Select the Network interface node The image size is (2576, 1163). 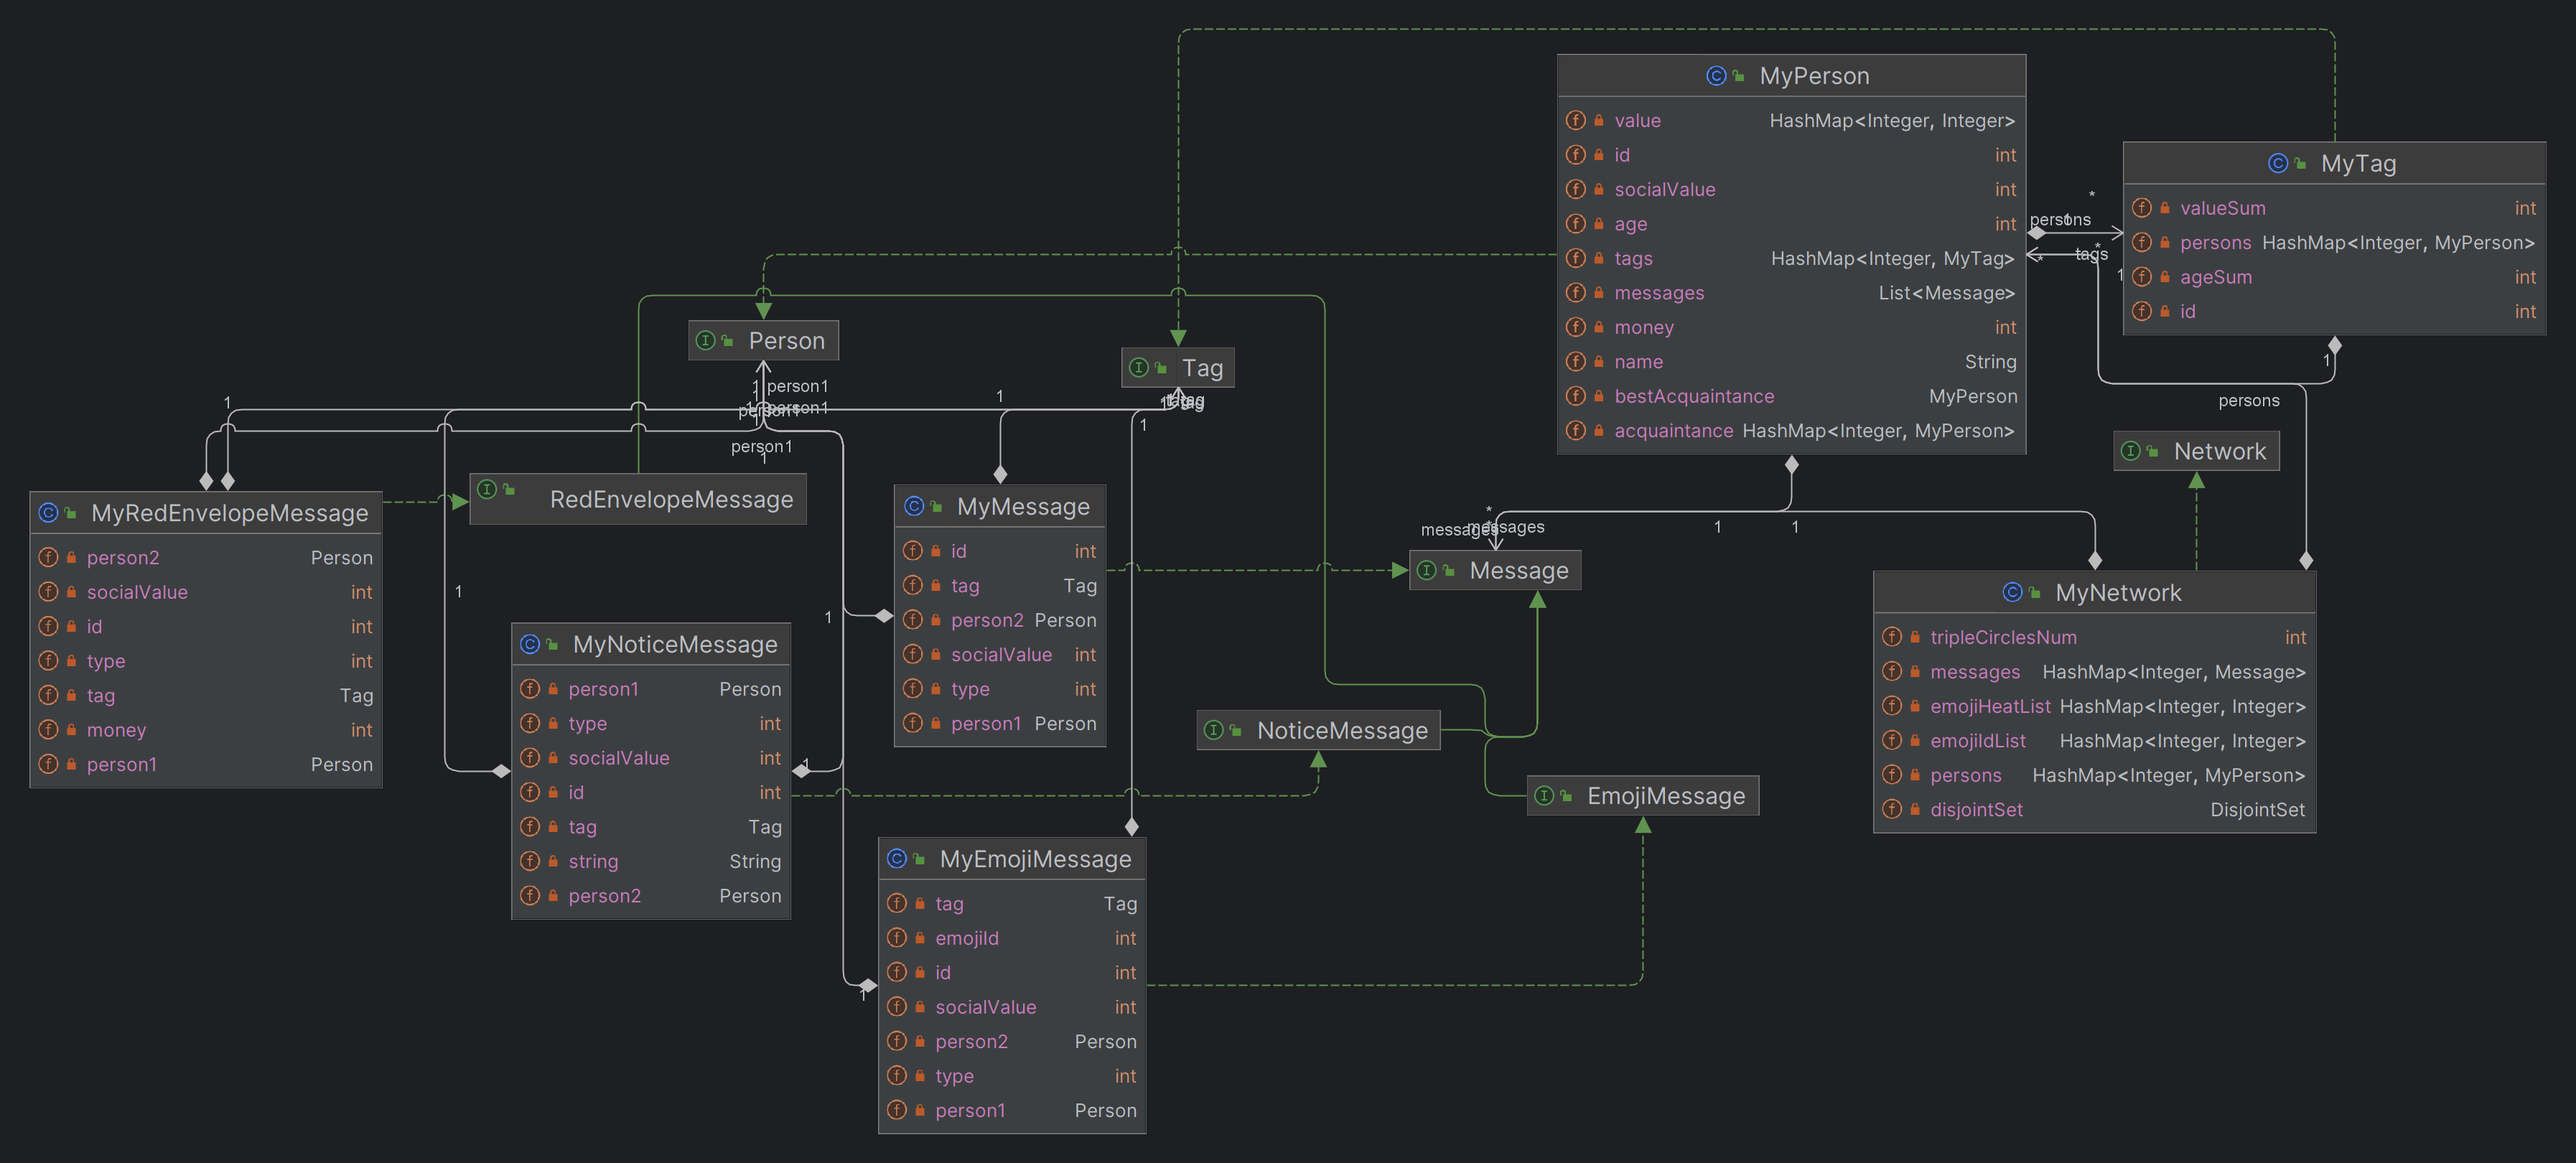click(2196, 451)
